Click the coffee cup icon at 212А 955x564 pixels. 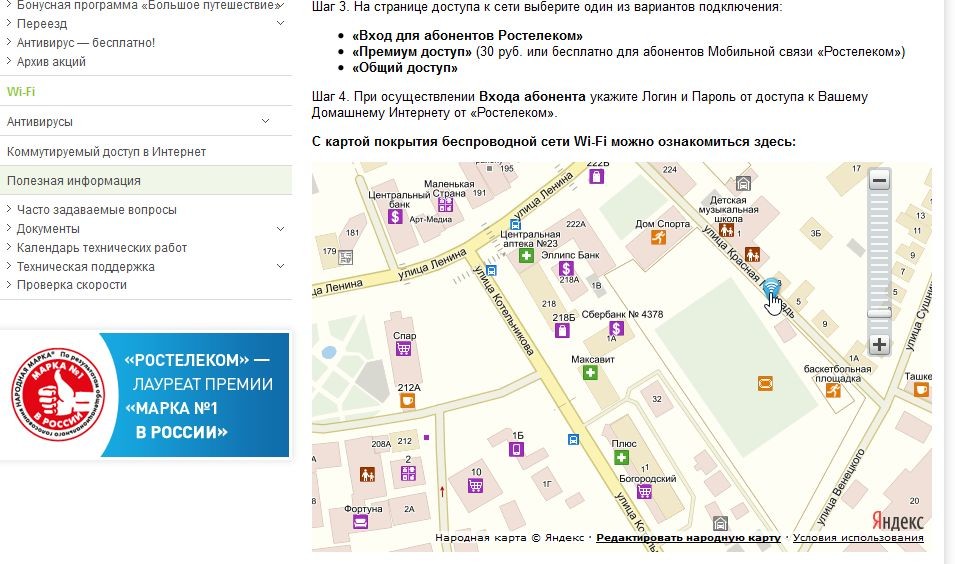406,401
